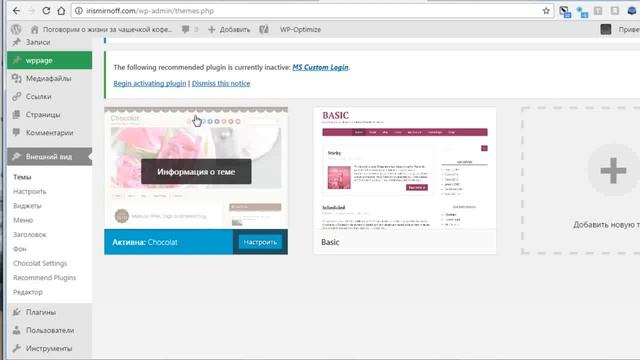
Task: Open 'Настроить' submenu item
Action: pyautogui.click(x=29, y=191)
